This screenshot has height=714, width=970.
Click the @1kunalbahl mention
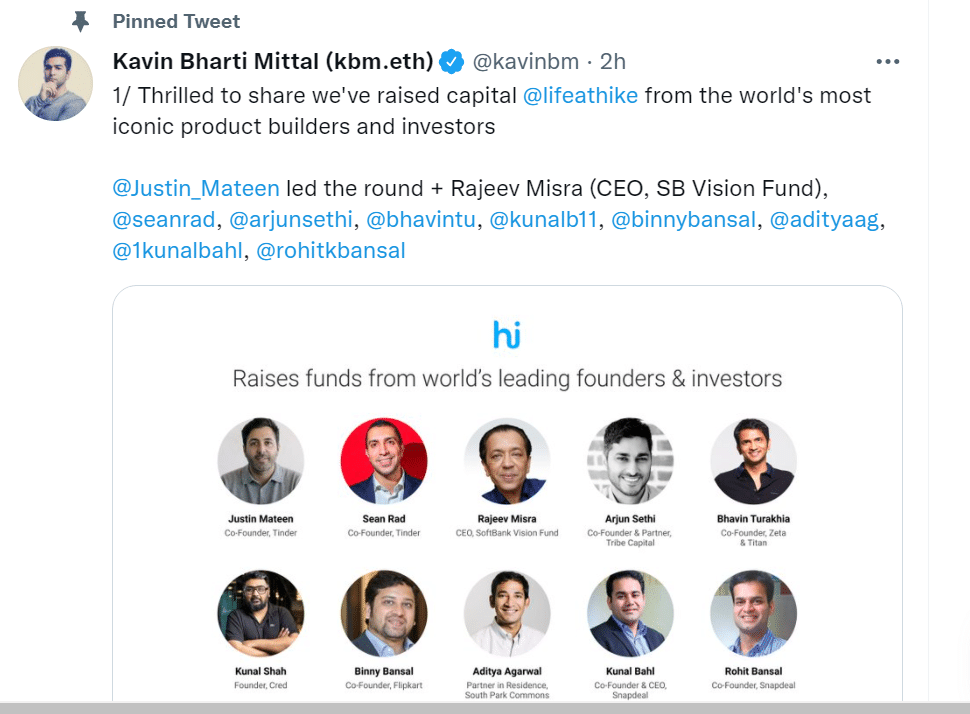point(177,250)
